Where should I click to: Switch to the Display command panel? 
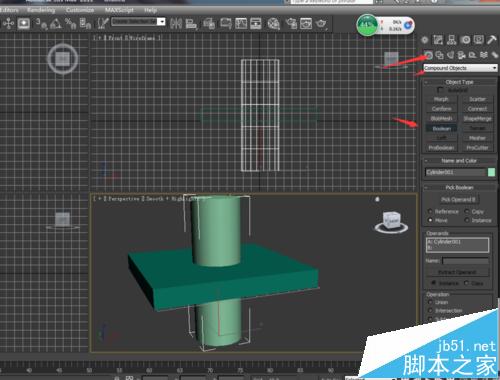click(479, 40)
